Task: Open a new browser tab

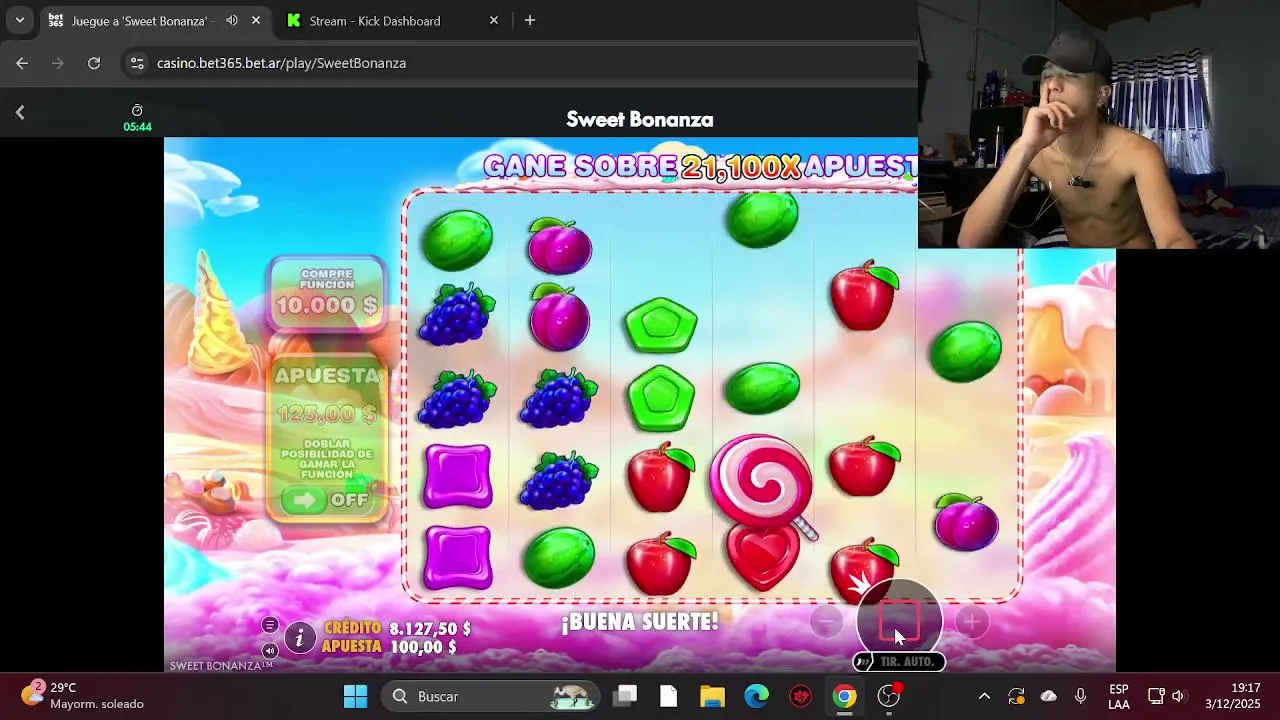Action: (530, 20)
